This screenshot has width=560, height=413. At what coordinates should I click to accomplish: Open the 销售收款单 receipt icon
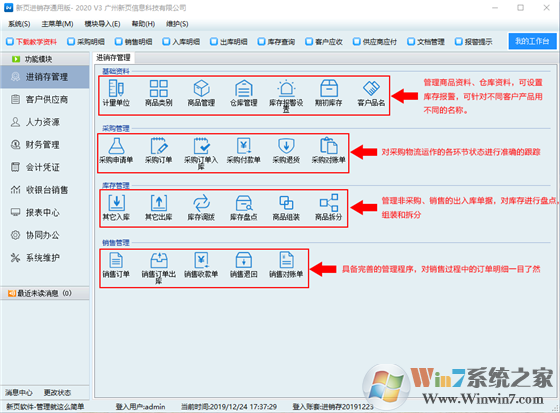[x=201, y=265]
